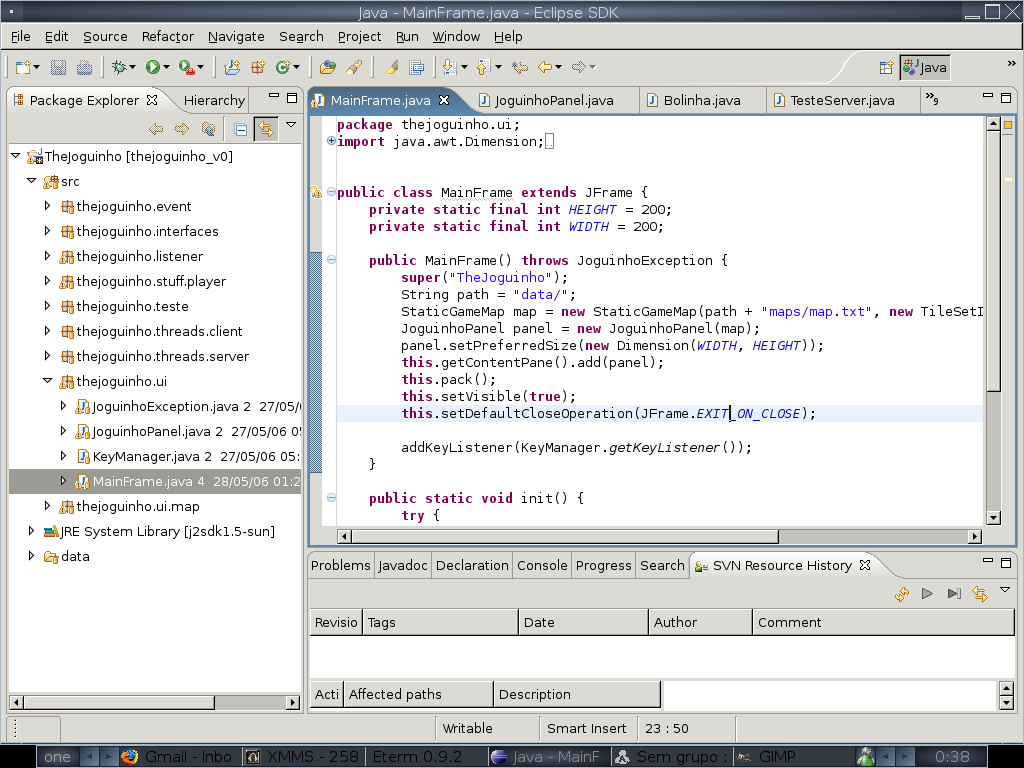
Task: Click the Save toolbar icon
Action: click(58, 67)
